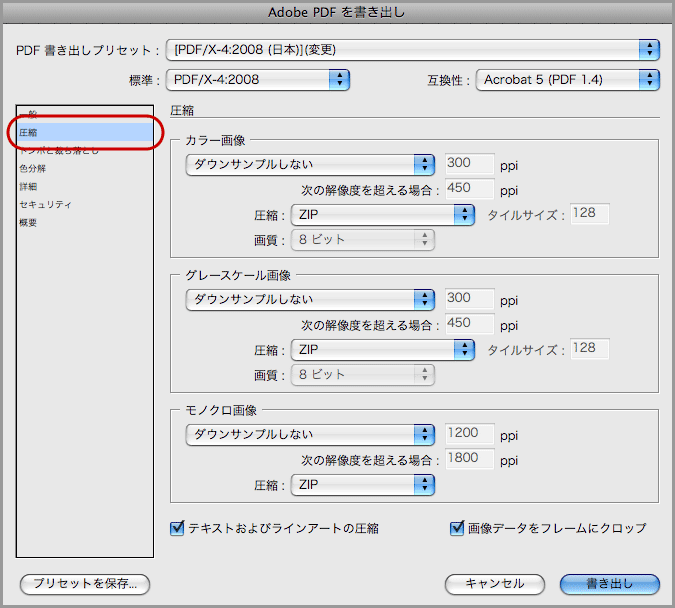The height and width of the screenshot is (608, 675).
Task: Select 詳細 in the category list
Action: tap(85, 186)
